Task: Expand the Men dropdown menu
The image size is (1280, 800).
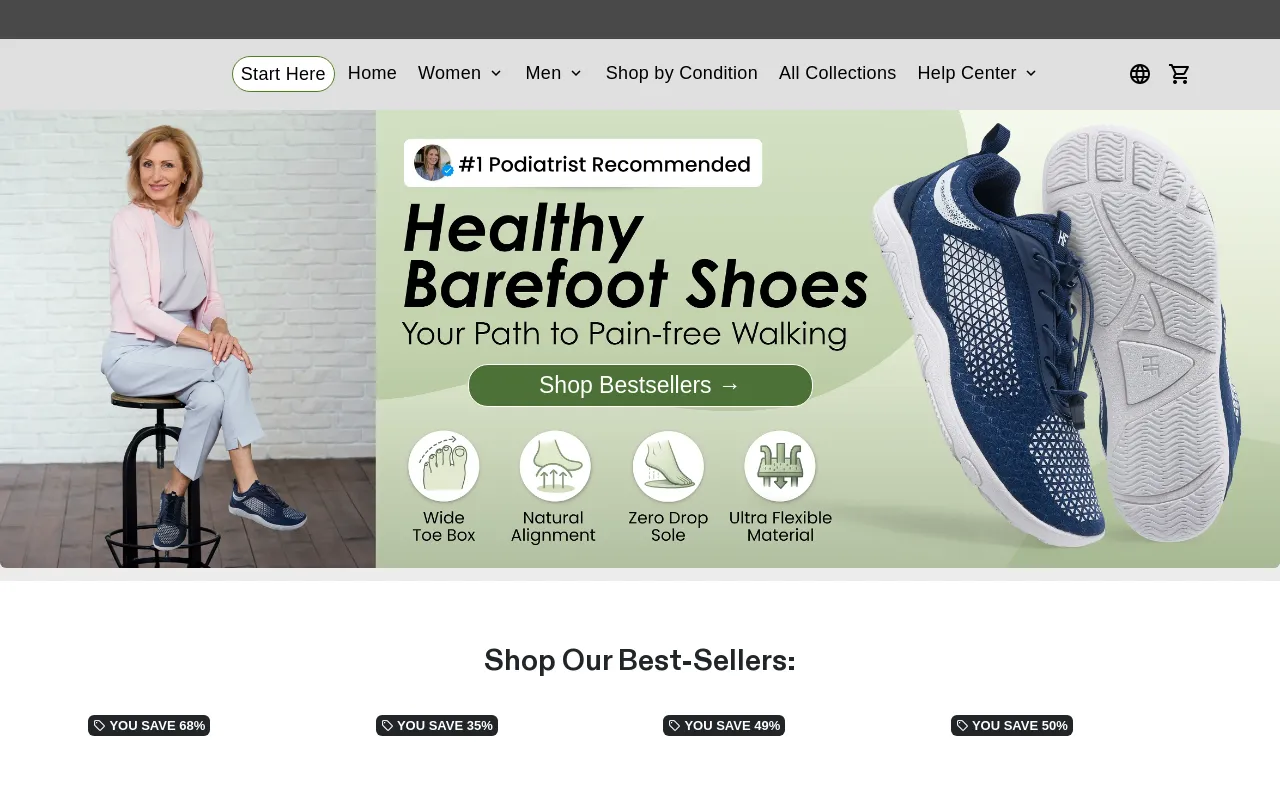Action: (x=554, y=73)
